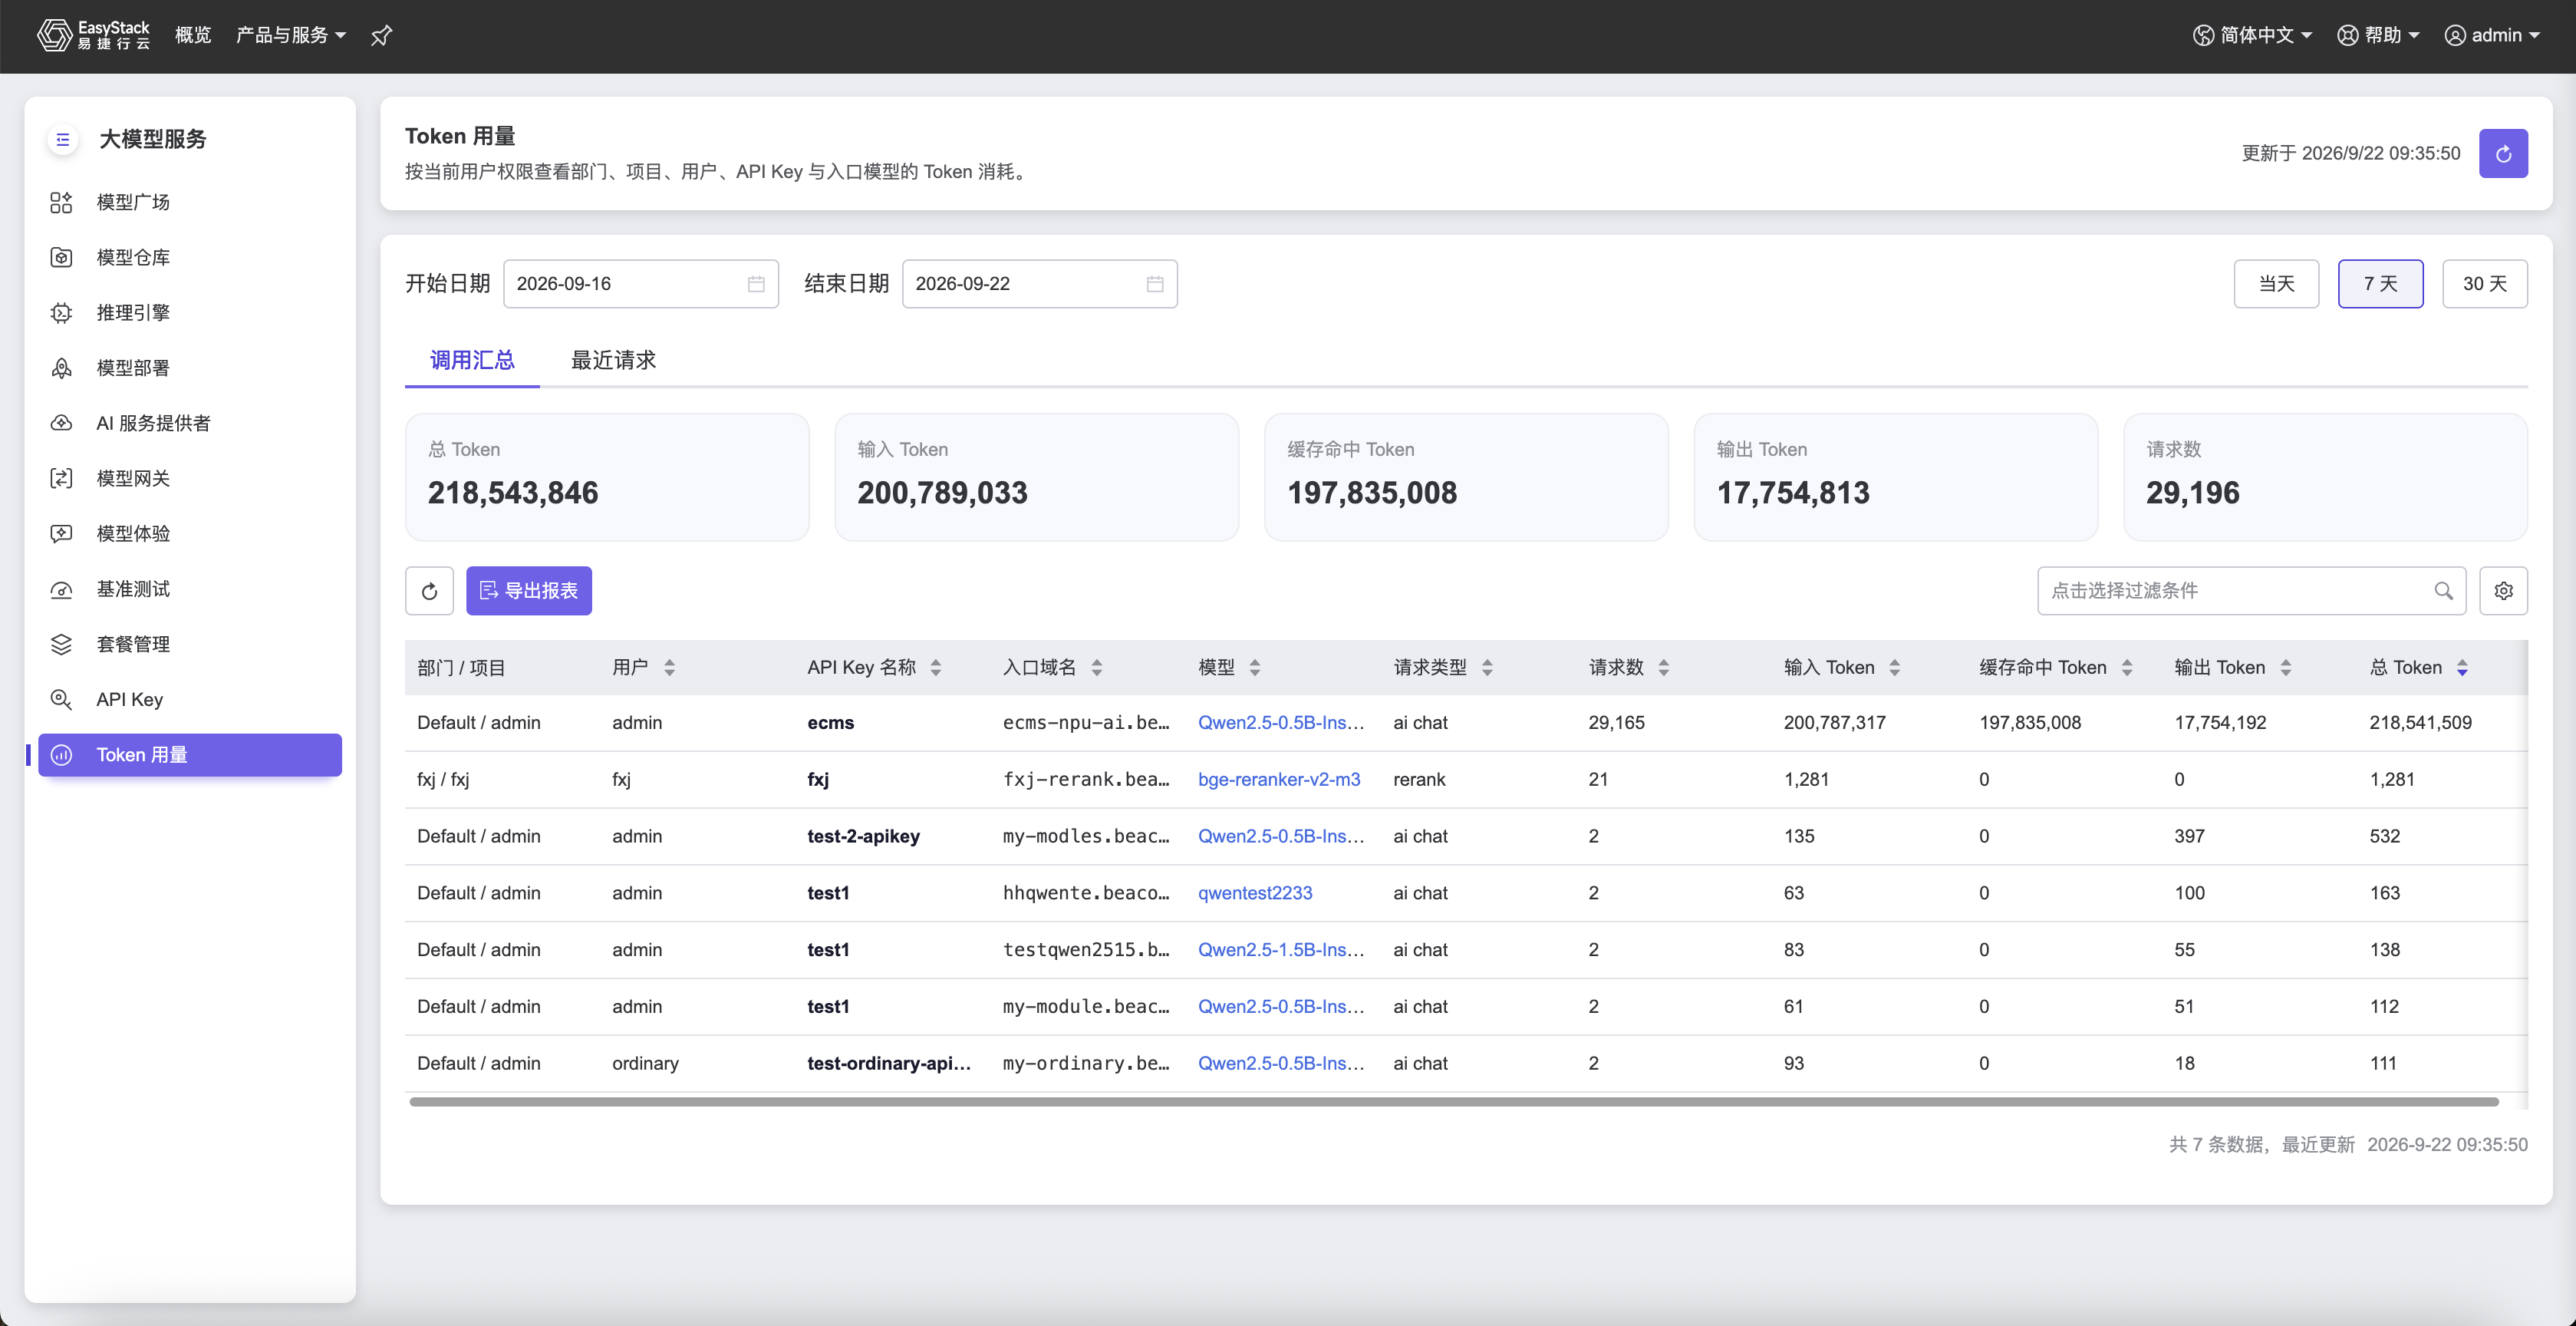
Task: Switch to 最近请求 tab
Action: (613, 360)
